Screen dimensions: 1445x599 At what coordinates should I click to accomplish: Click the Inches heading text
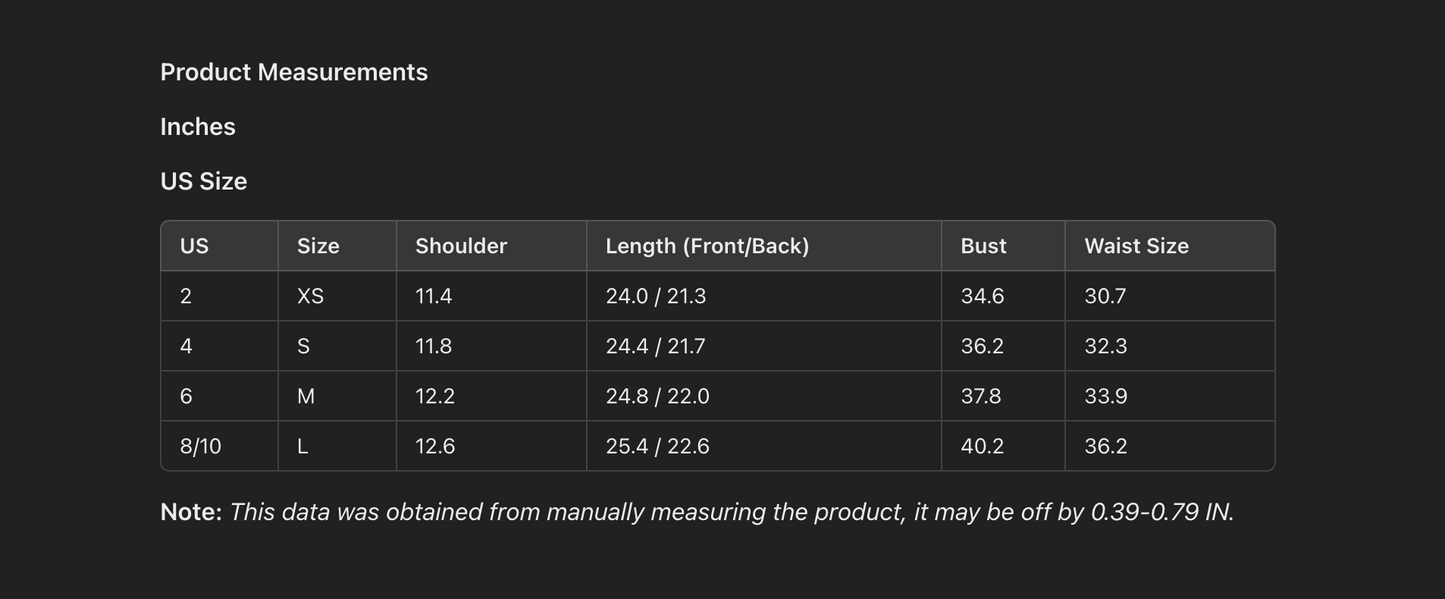(x=198, y=127)
